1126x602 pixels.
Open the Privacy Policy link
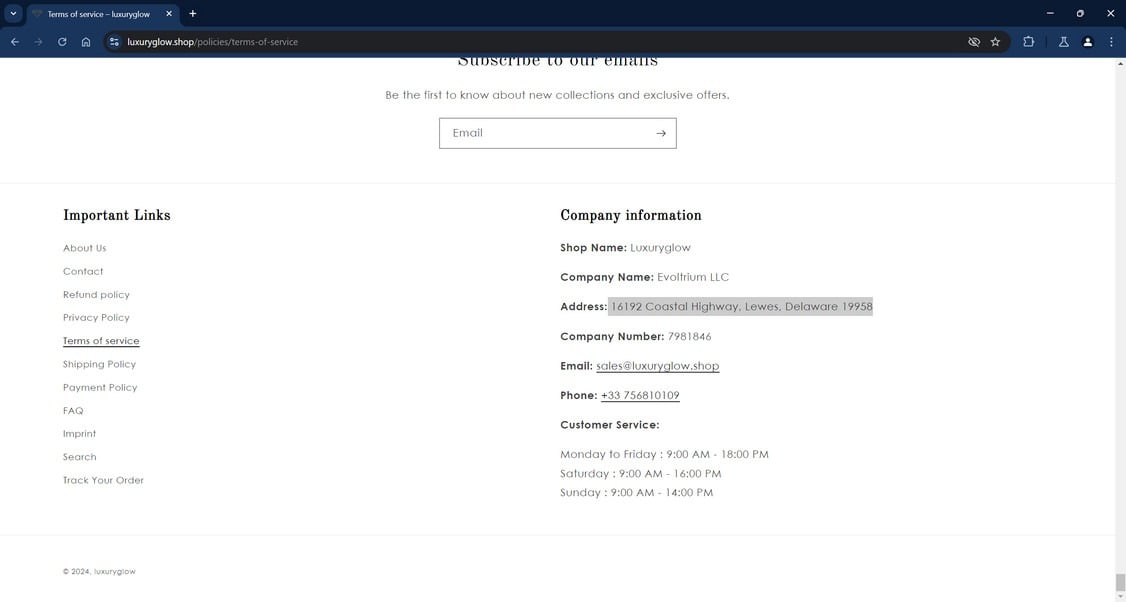pyautogui.click(x=96, y=318)
